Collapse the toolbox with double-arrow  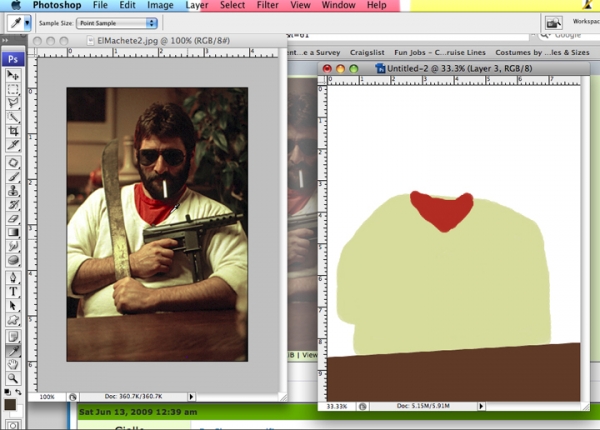5,40
